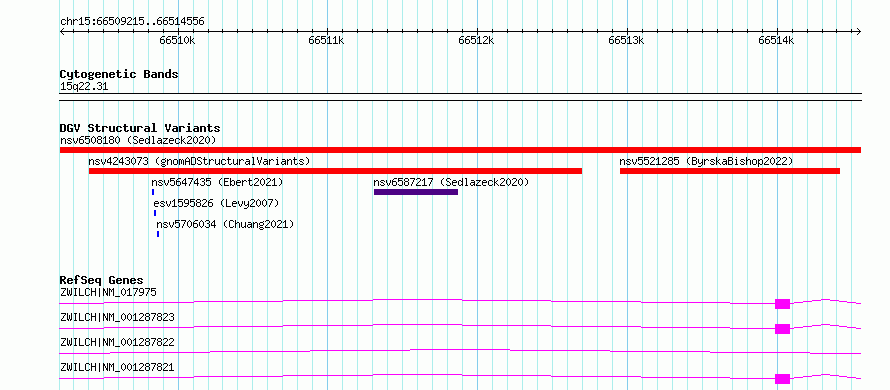The height and width of the screenshot is (390, 890).
Task: Click the chr15:66509215..66514556 coordinate text
Action: [x=132, y=22]
